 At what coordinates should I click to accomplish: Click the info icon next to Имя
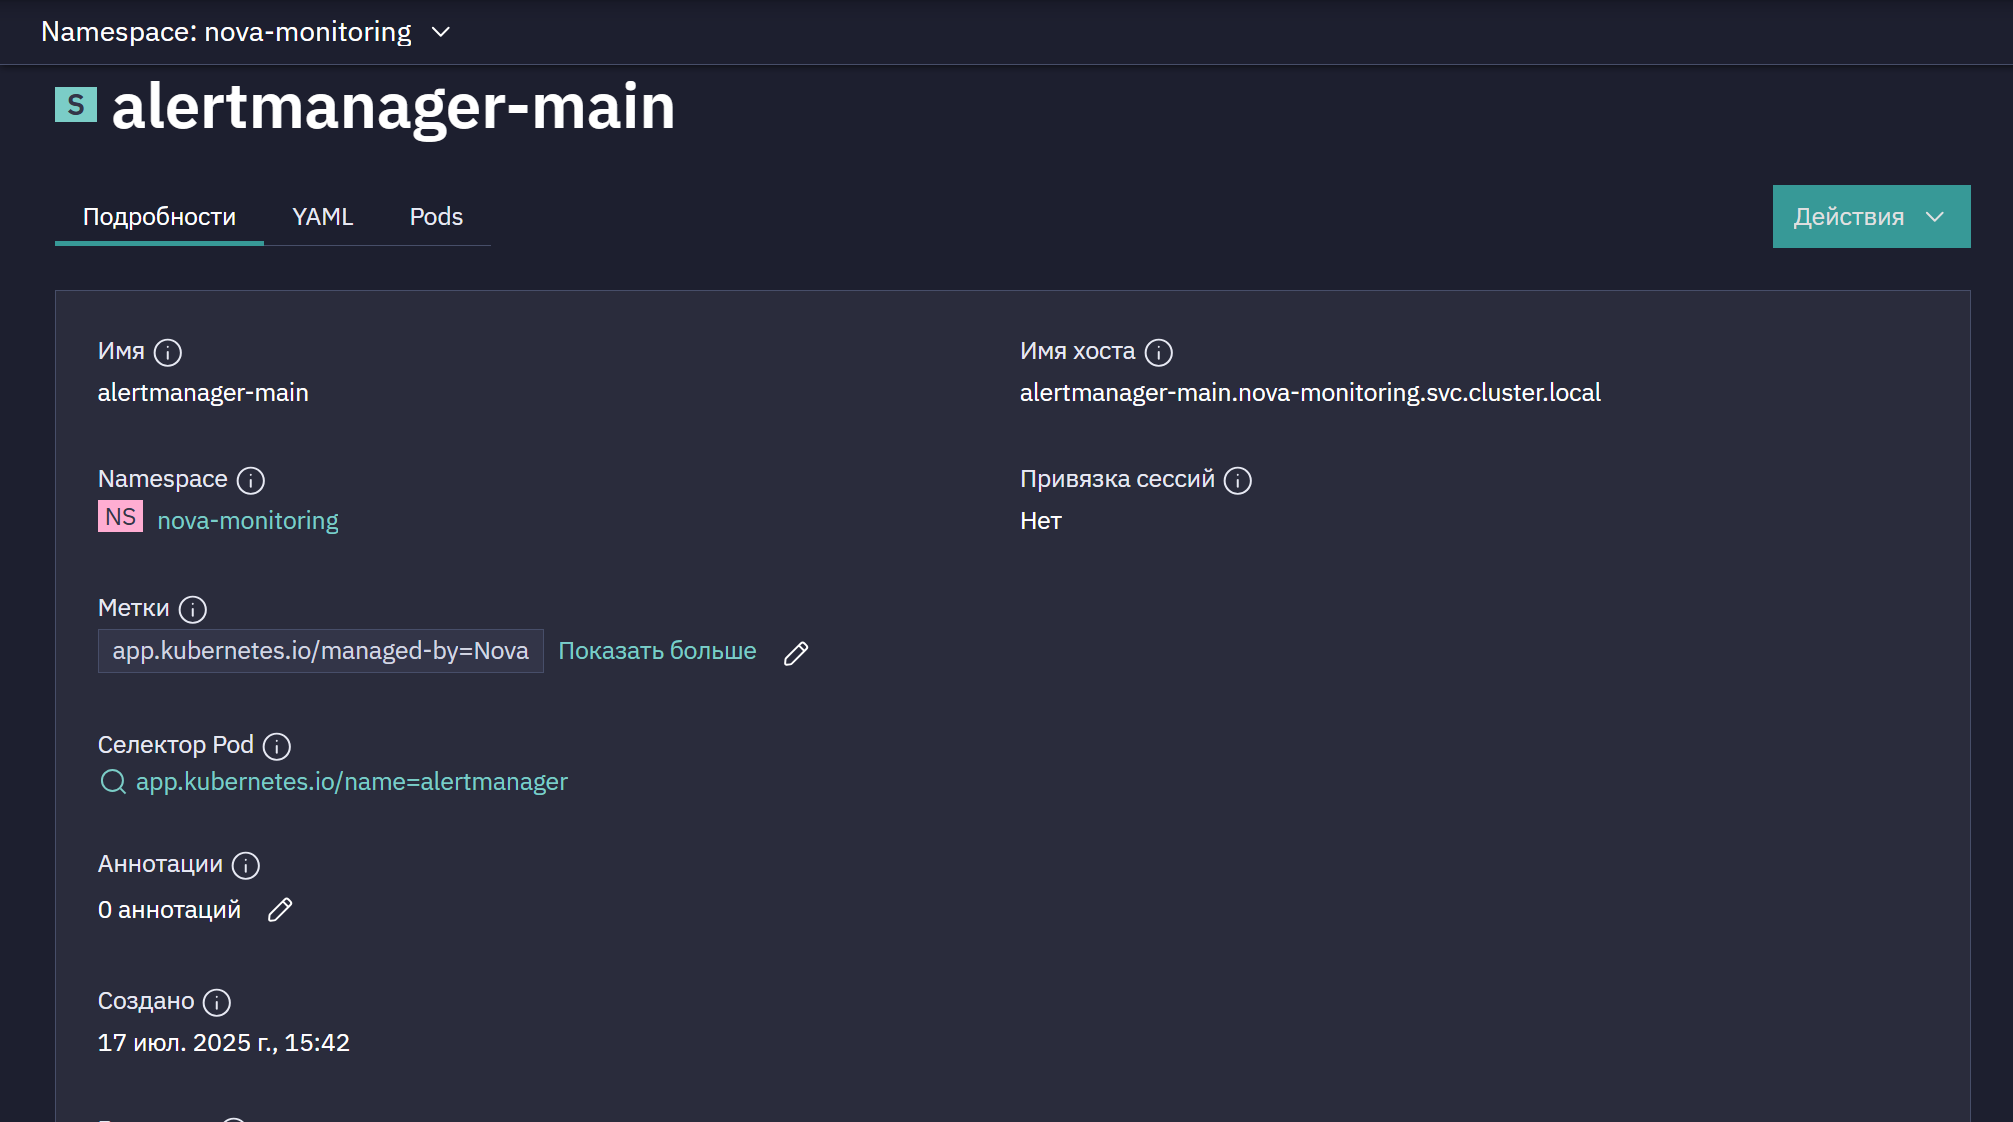(168, 352)
